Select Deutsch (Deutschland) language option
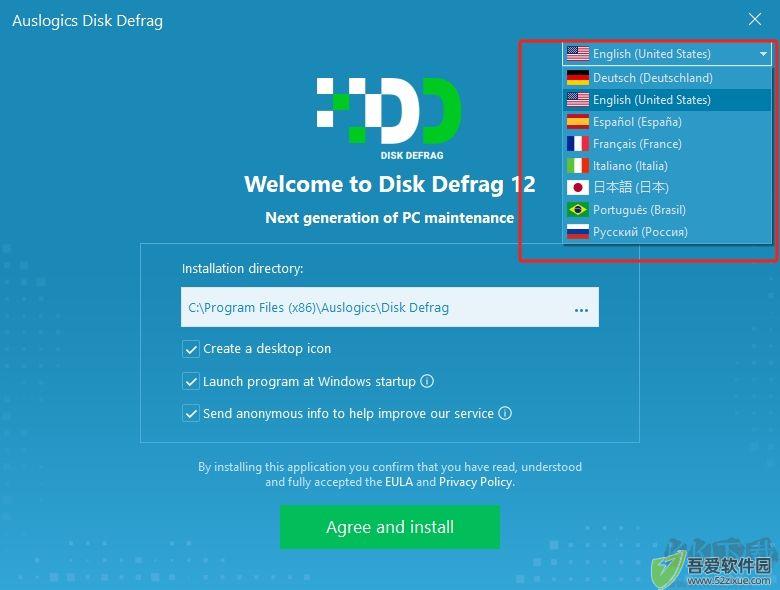Viewport: 780px width, 590px height. [667, 78]
